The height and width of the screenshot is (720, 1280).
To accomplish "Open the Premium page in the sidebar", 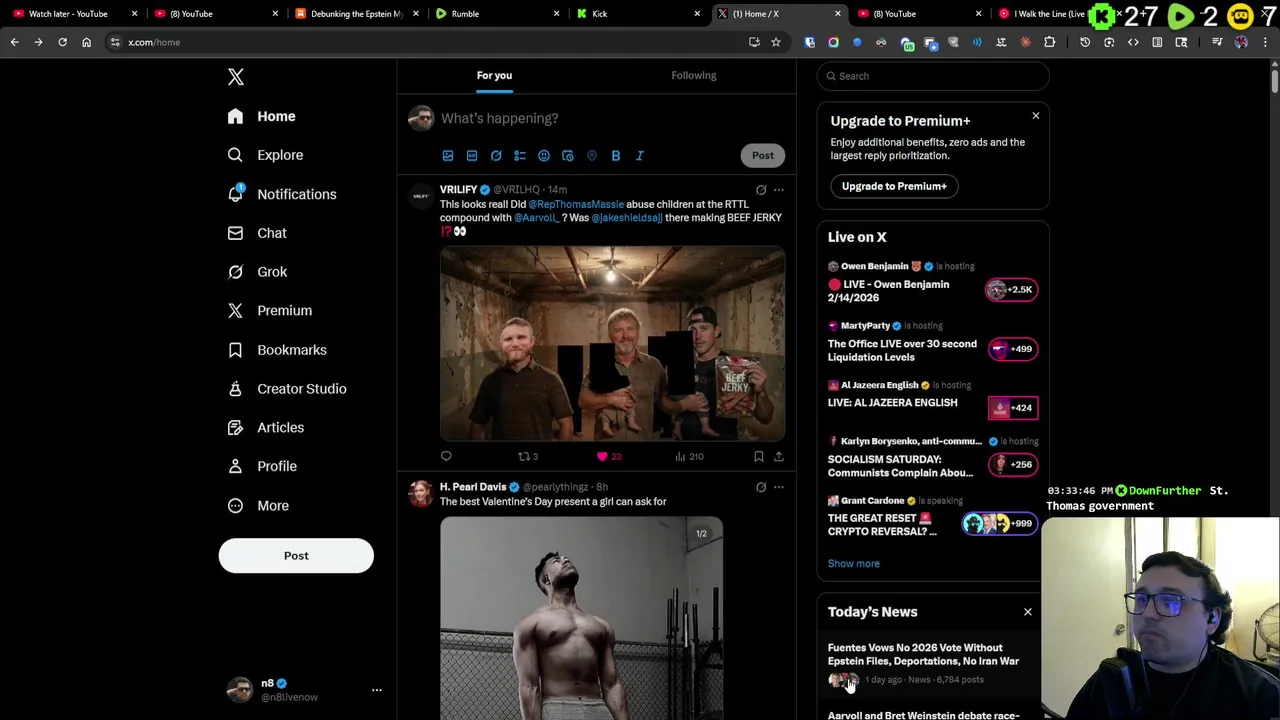I will tap(270, 311).
